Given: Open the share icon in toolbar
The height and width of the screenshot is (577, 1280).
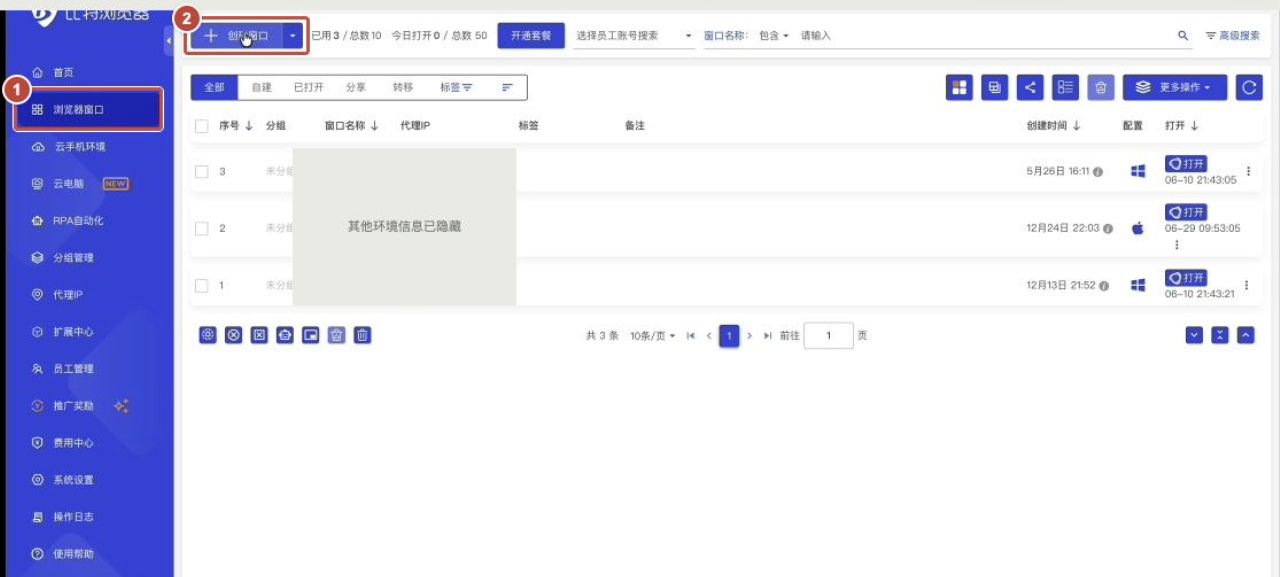Looking at the screenshot, I should coord(1030,87).
